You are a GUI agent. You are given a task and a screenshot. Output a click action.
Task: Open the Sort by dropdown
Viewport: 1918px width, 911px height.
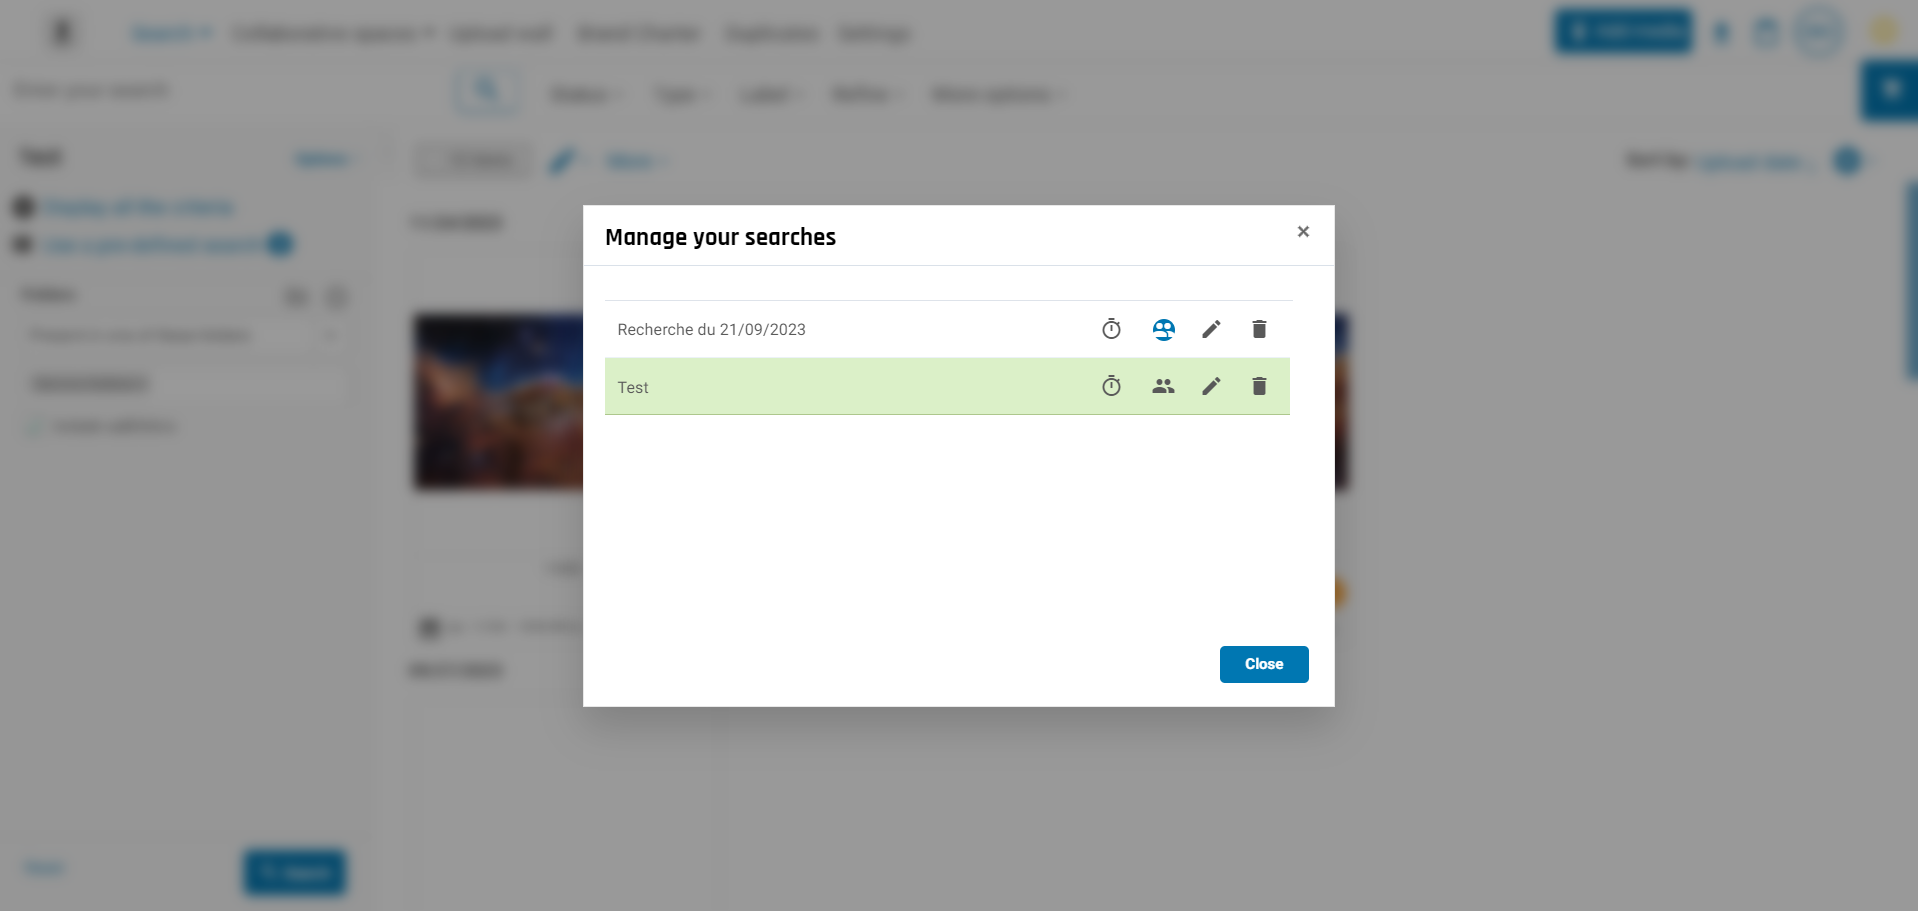click(x=1755, y=161)
